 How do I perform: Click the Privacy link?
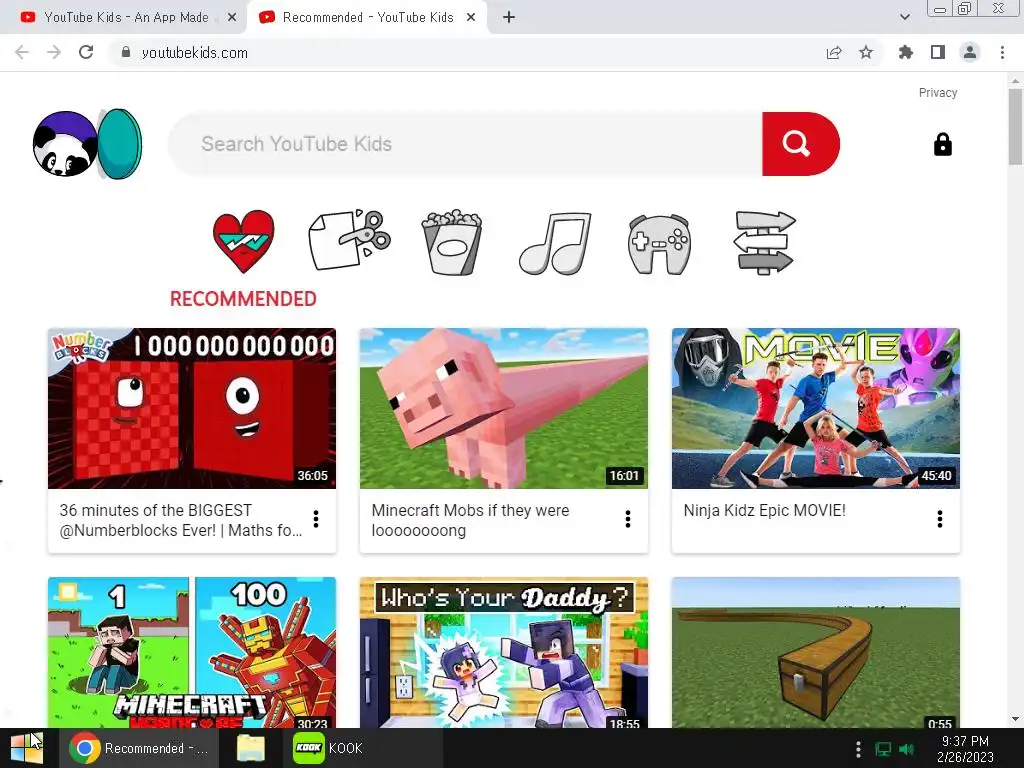point(938,93)
